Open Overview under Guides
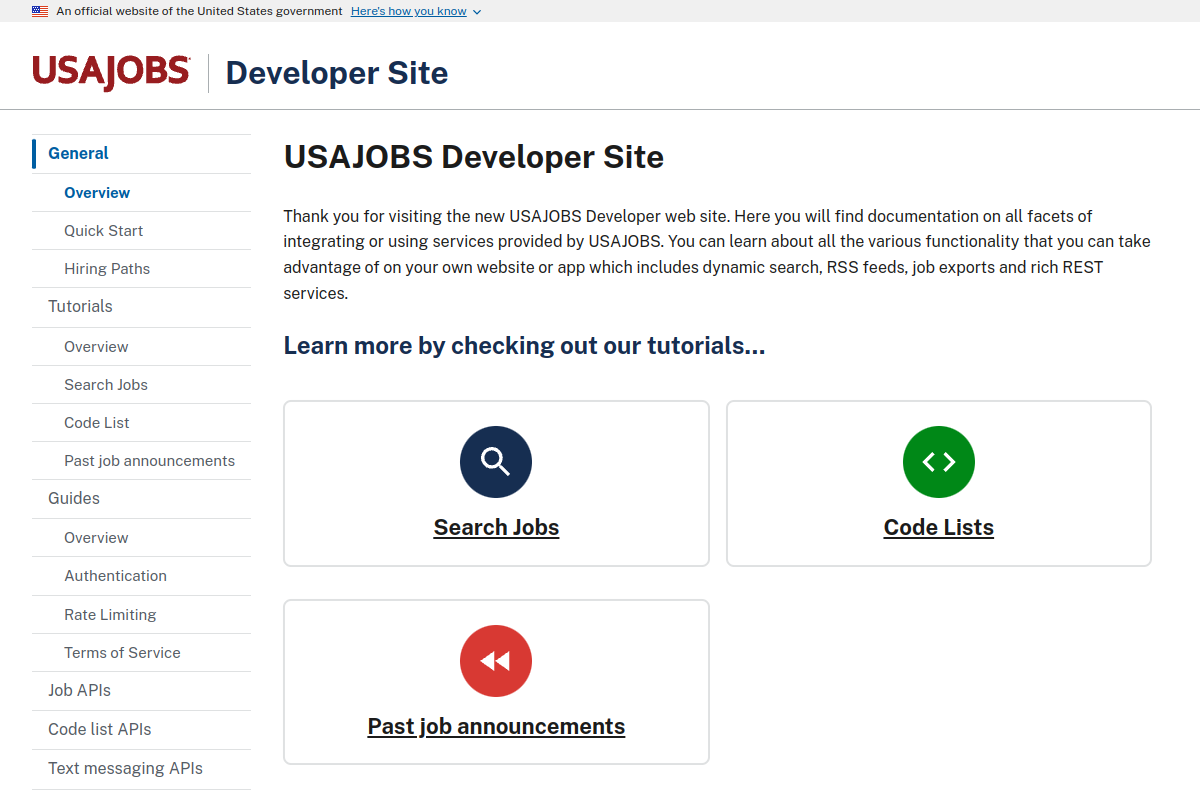Viewport: 1200px width, 800px height. 141,538
